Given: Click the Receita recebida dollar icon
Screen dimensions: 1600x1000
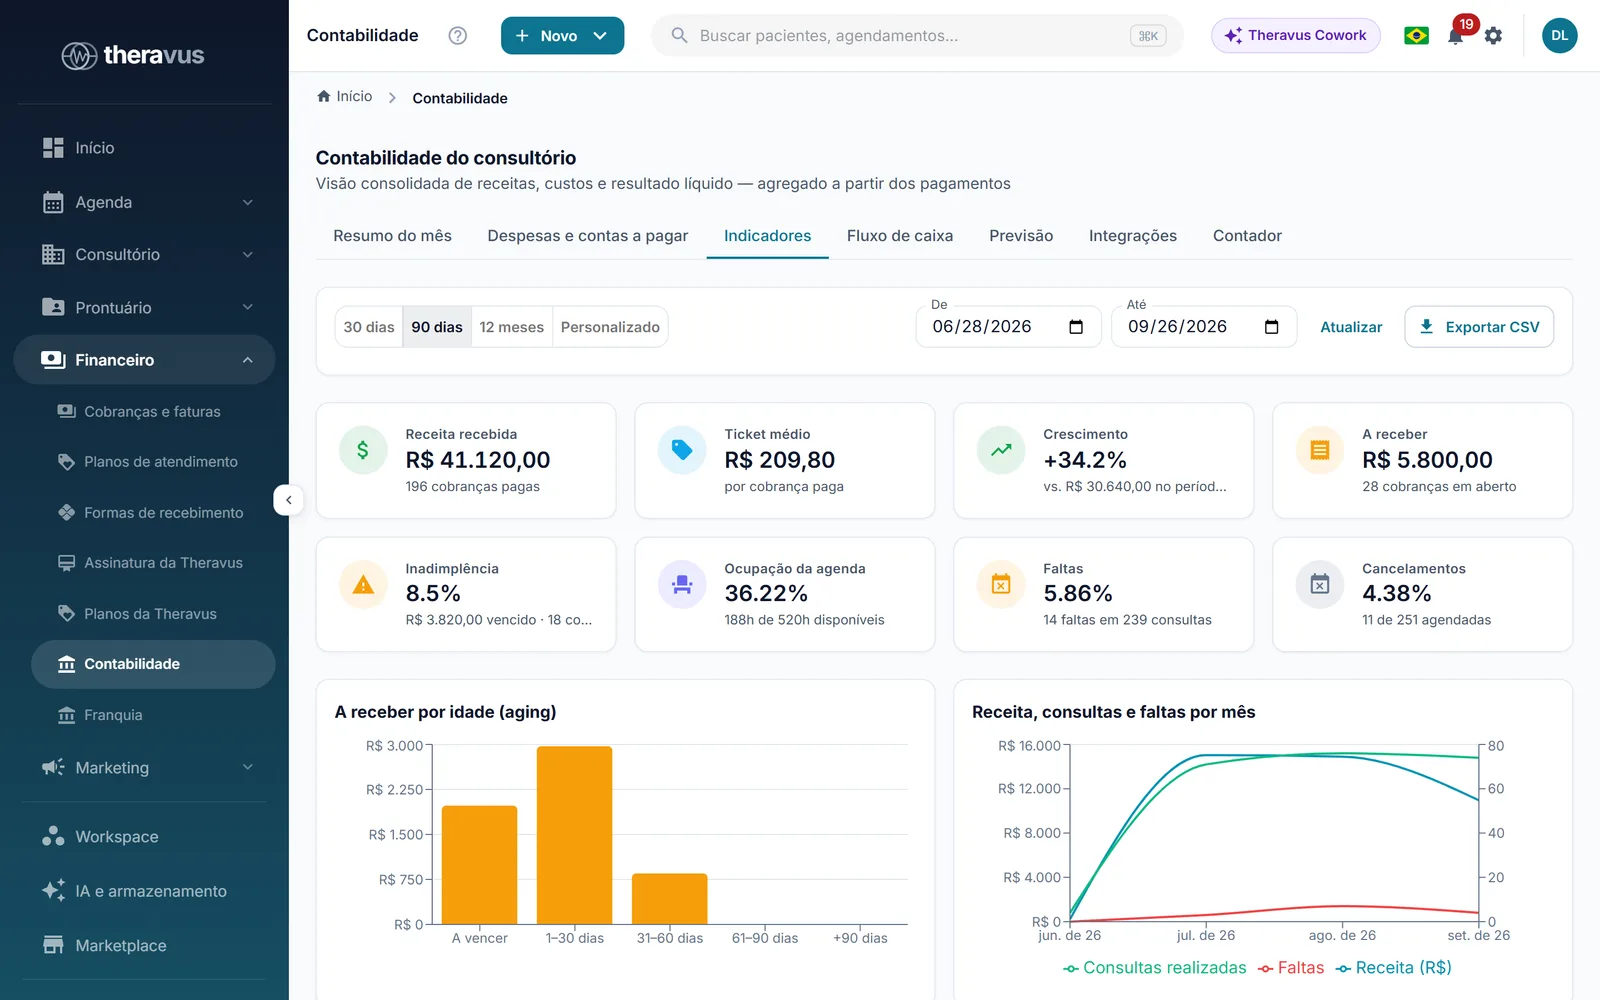Looking at the screenshot, I should point(363,450).
